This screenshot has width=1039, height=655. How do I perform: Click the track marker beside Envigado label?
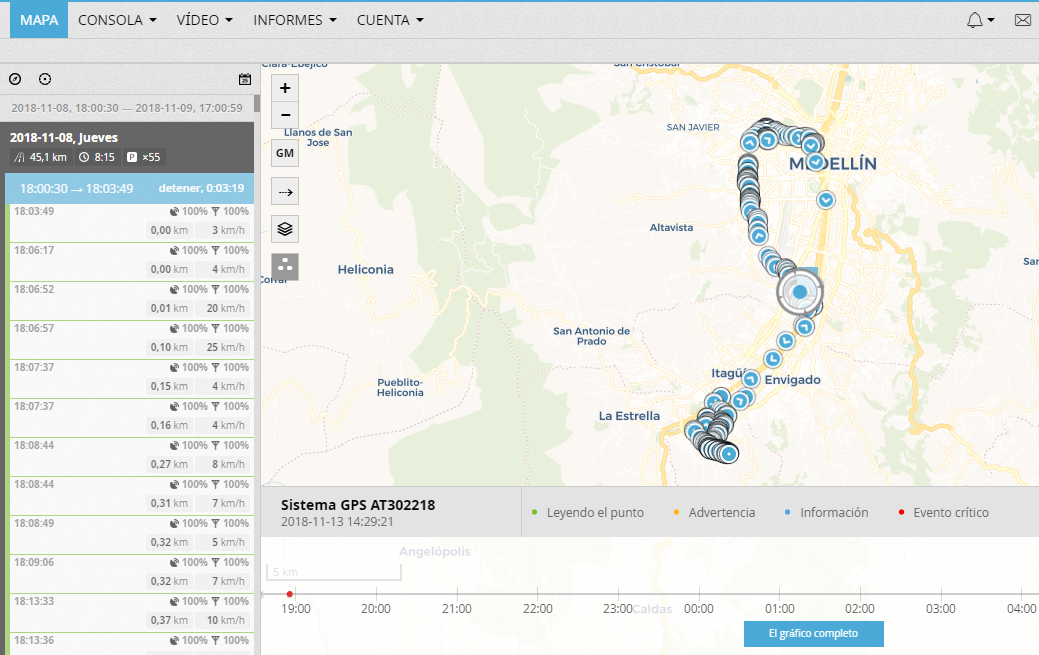[751, 379]
